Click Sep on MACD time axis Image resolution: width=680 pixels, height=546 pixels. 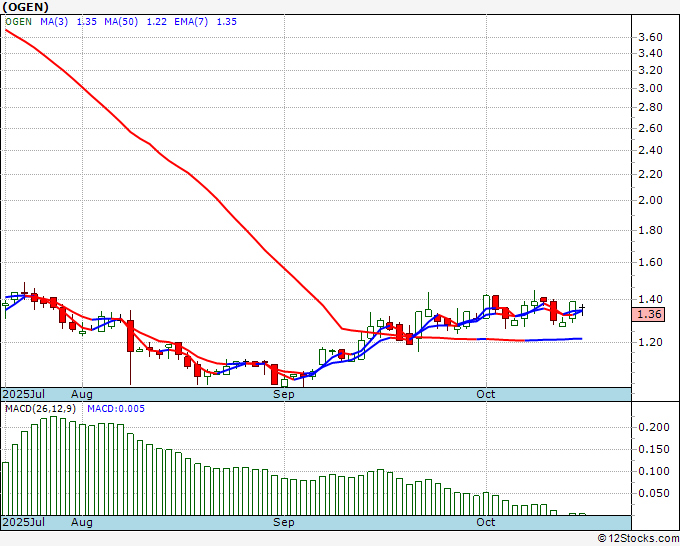coord(284,522)
